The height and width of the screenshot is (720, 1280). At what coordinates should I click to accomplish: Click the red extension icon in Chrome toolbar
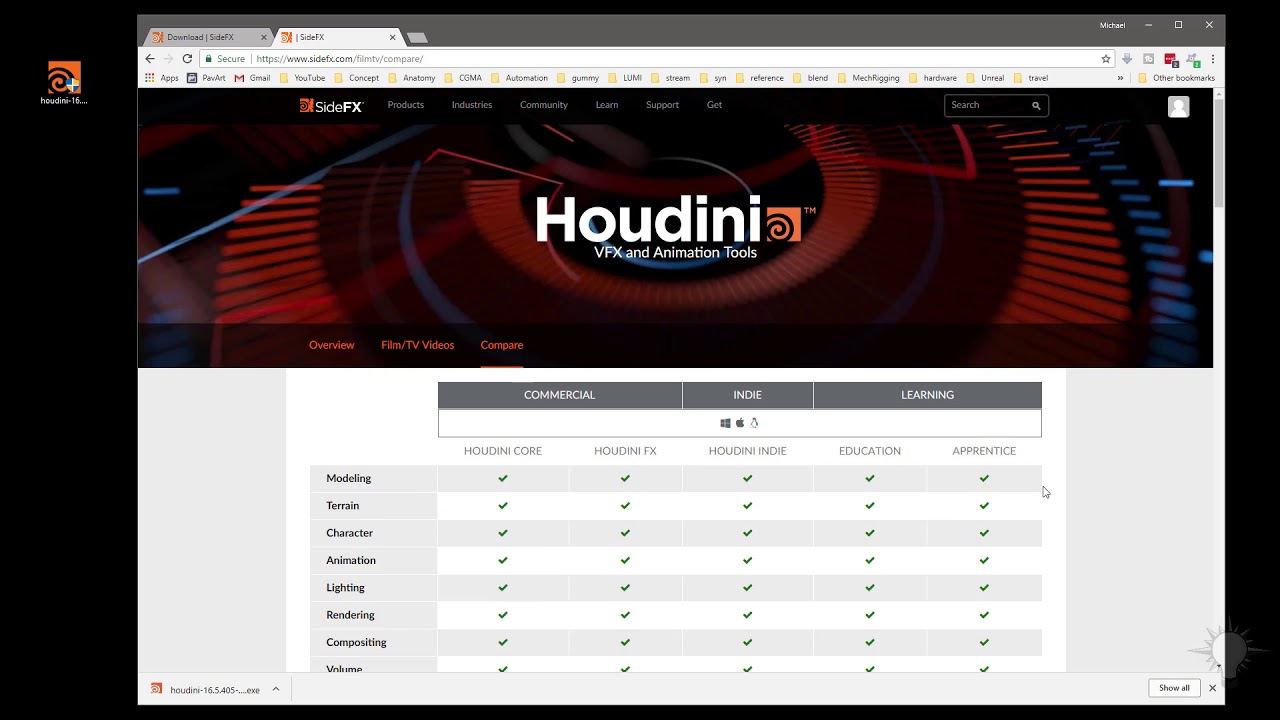pyautogui.click(x=1171, y=59)
